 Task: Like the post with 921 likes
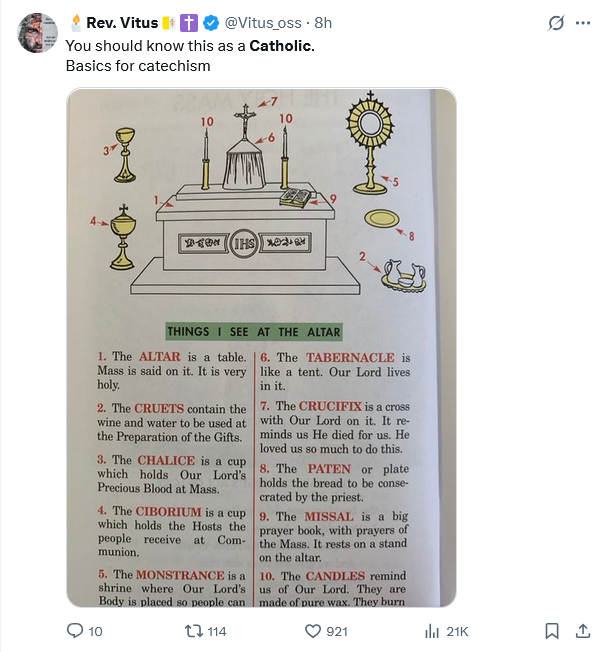pos(313,631)
